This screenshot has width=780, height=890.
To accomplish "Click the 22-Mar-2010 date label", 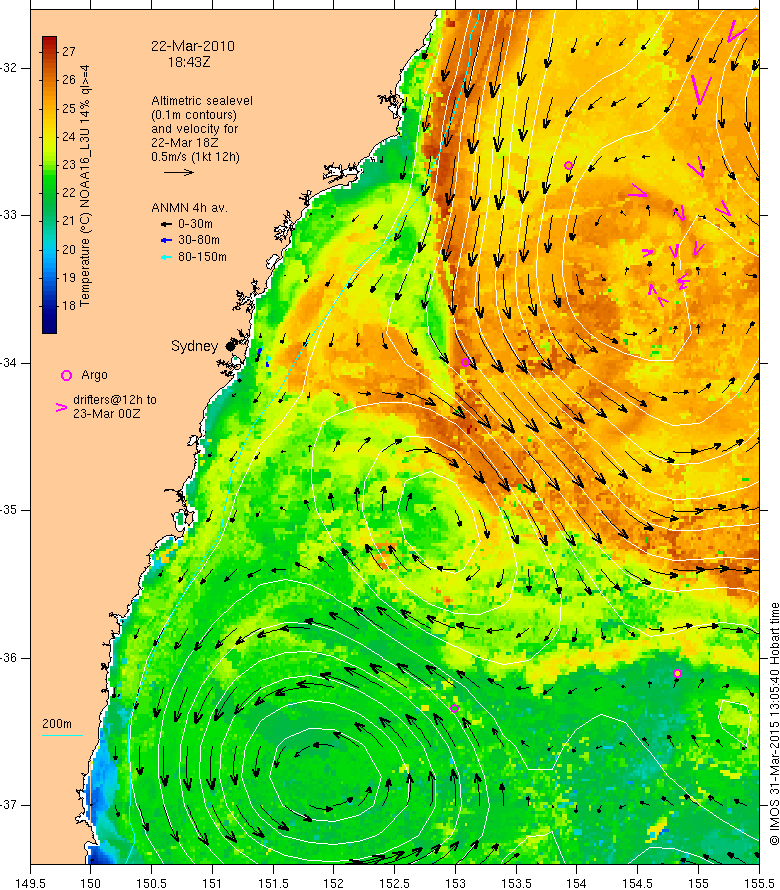I will pos(192,47).
